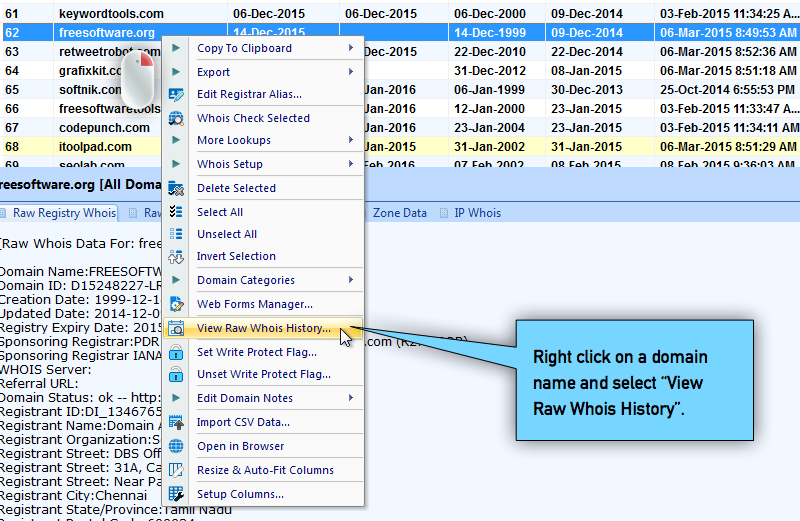This screenshot has height=521, width=800.
Task: Expand the Domain Categories submenu arrow
Action: (x=351, y=280)
